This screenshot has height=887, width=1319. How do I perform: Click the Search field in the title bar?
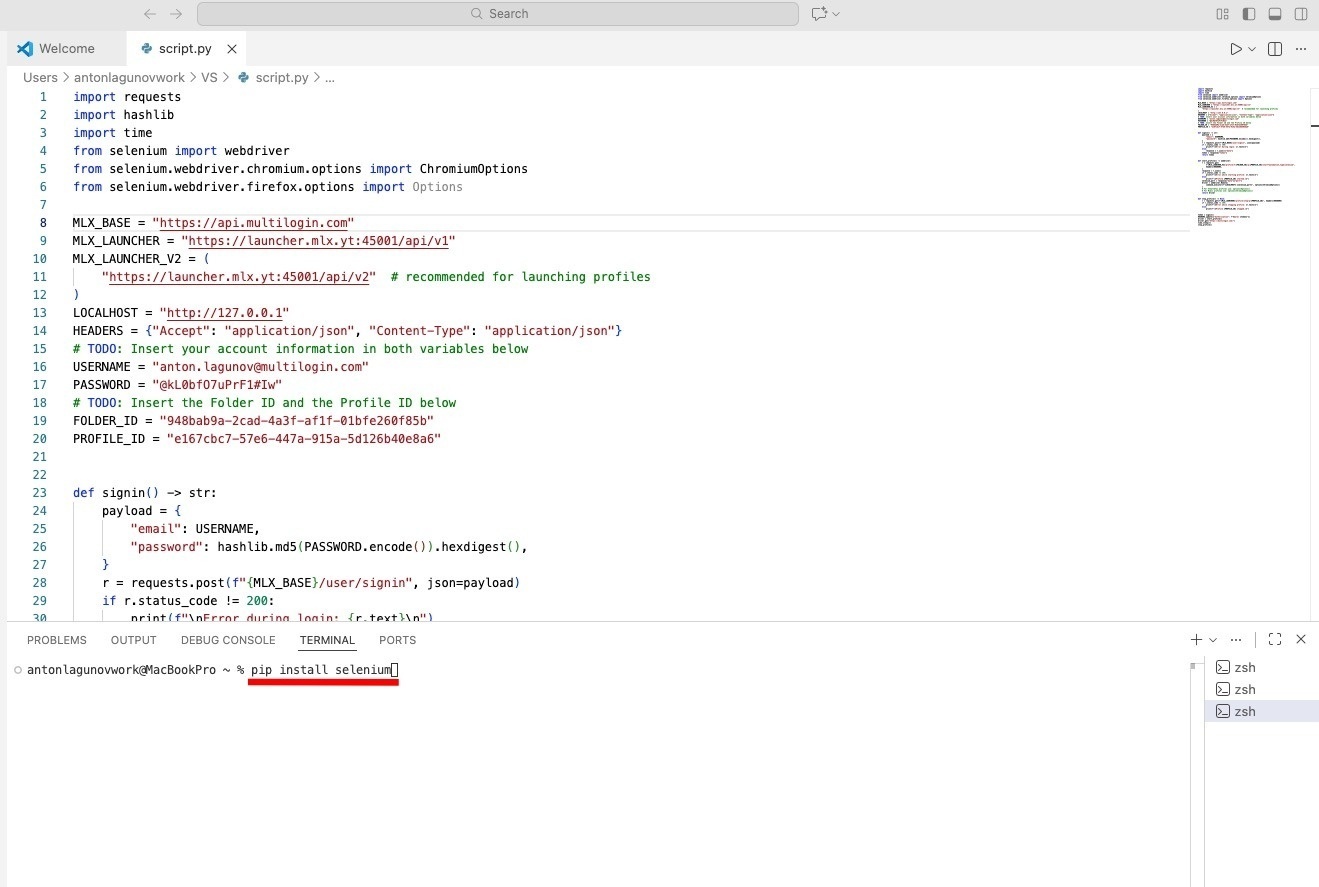click(499, 13)
